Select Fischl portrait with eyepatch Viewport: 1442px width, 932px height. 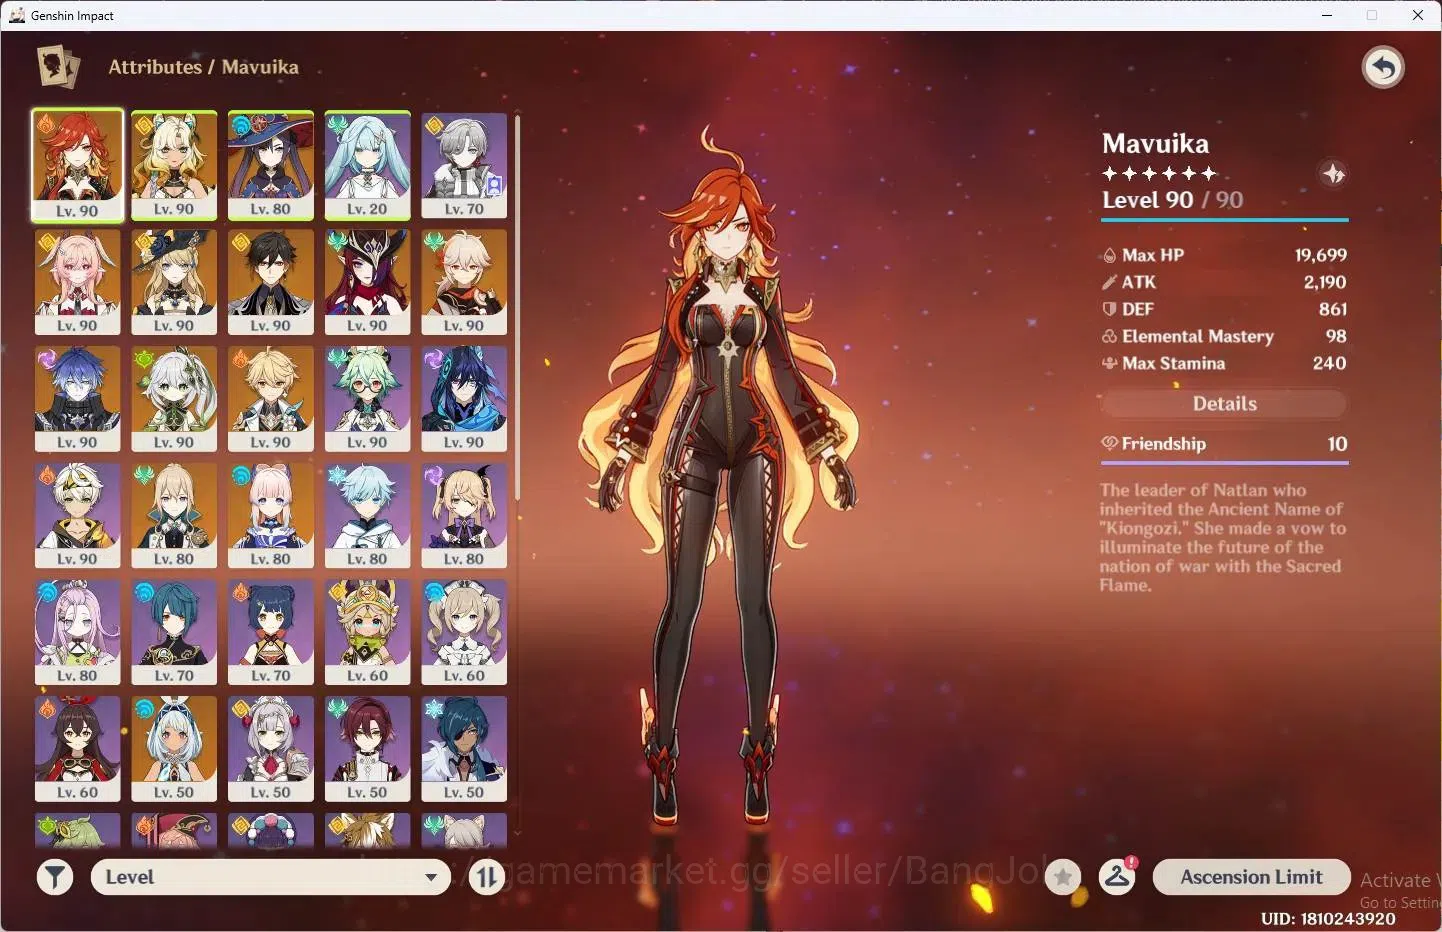click(464, 516)
